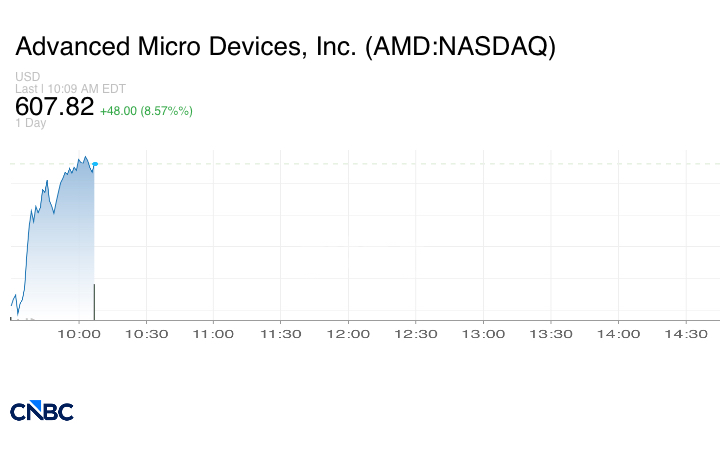The image size is (720, 450).
Task: Click the 11:30 time axis label
Action: (281, 334)
